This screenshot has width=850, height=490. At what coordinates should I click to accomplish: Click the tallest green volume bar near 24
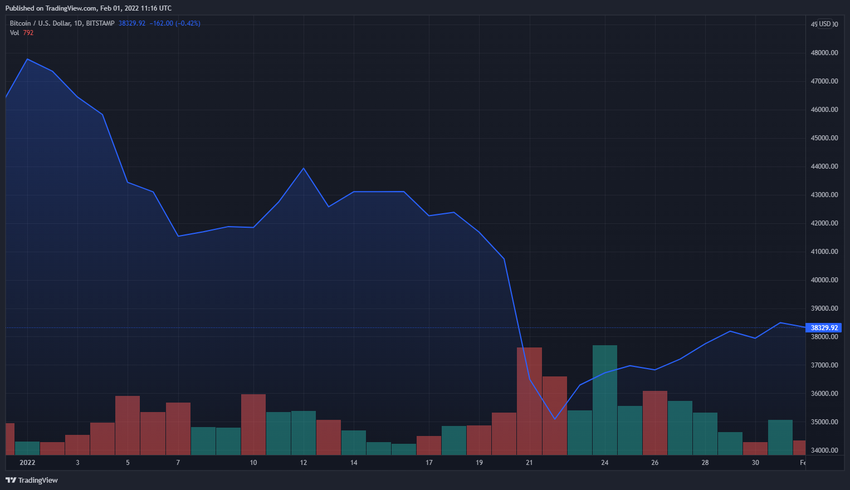point(604,400)
